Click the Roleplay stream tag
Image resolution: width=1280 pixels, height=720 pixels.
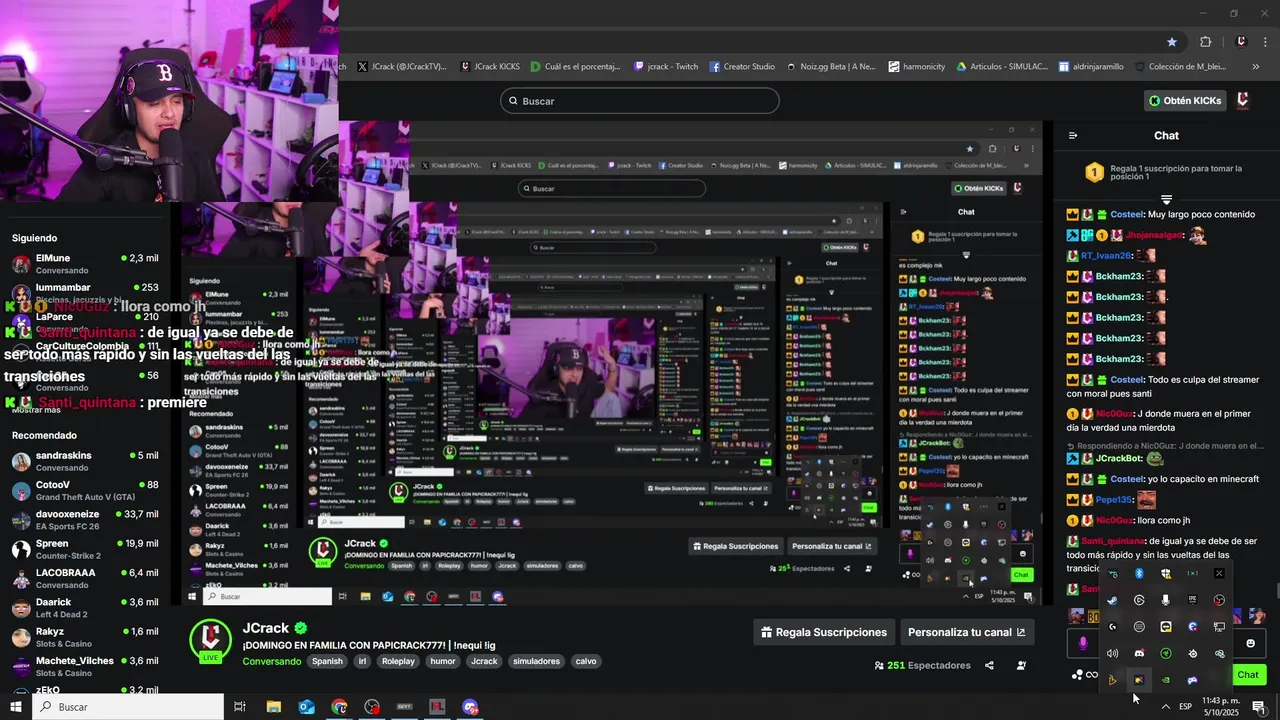[398, 661]
